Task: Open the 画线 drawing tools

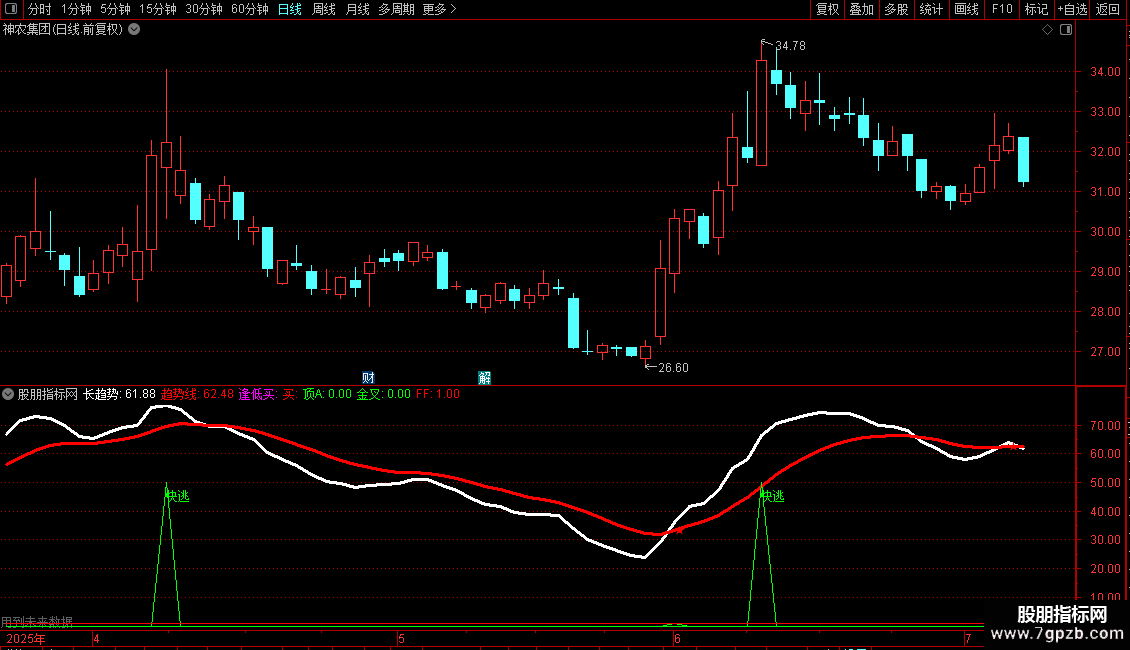Action: pyautogui.click(x=966, y=9)
